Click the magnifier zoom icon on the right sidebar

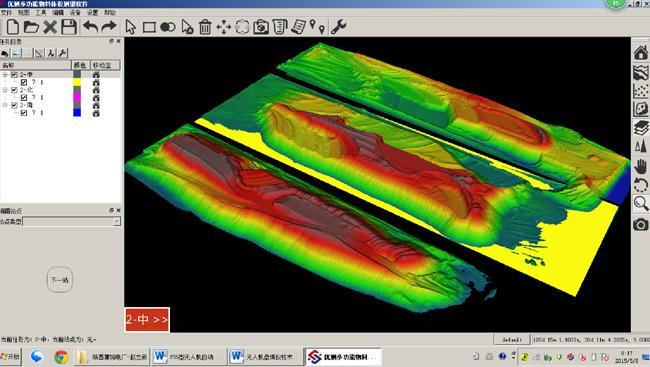640,204
